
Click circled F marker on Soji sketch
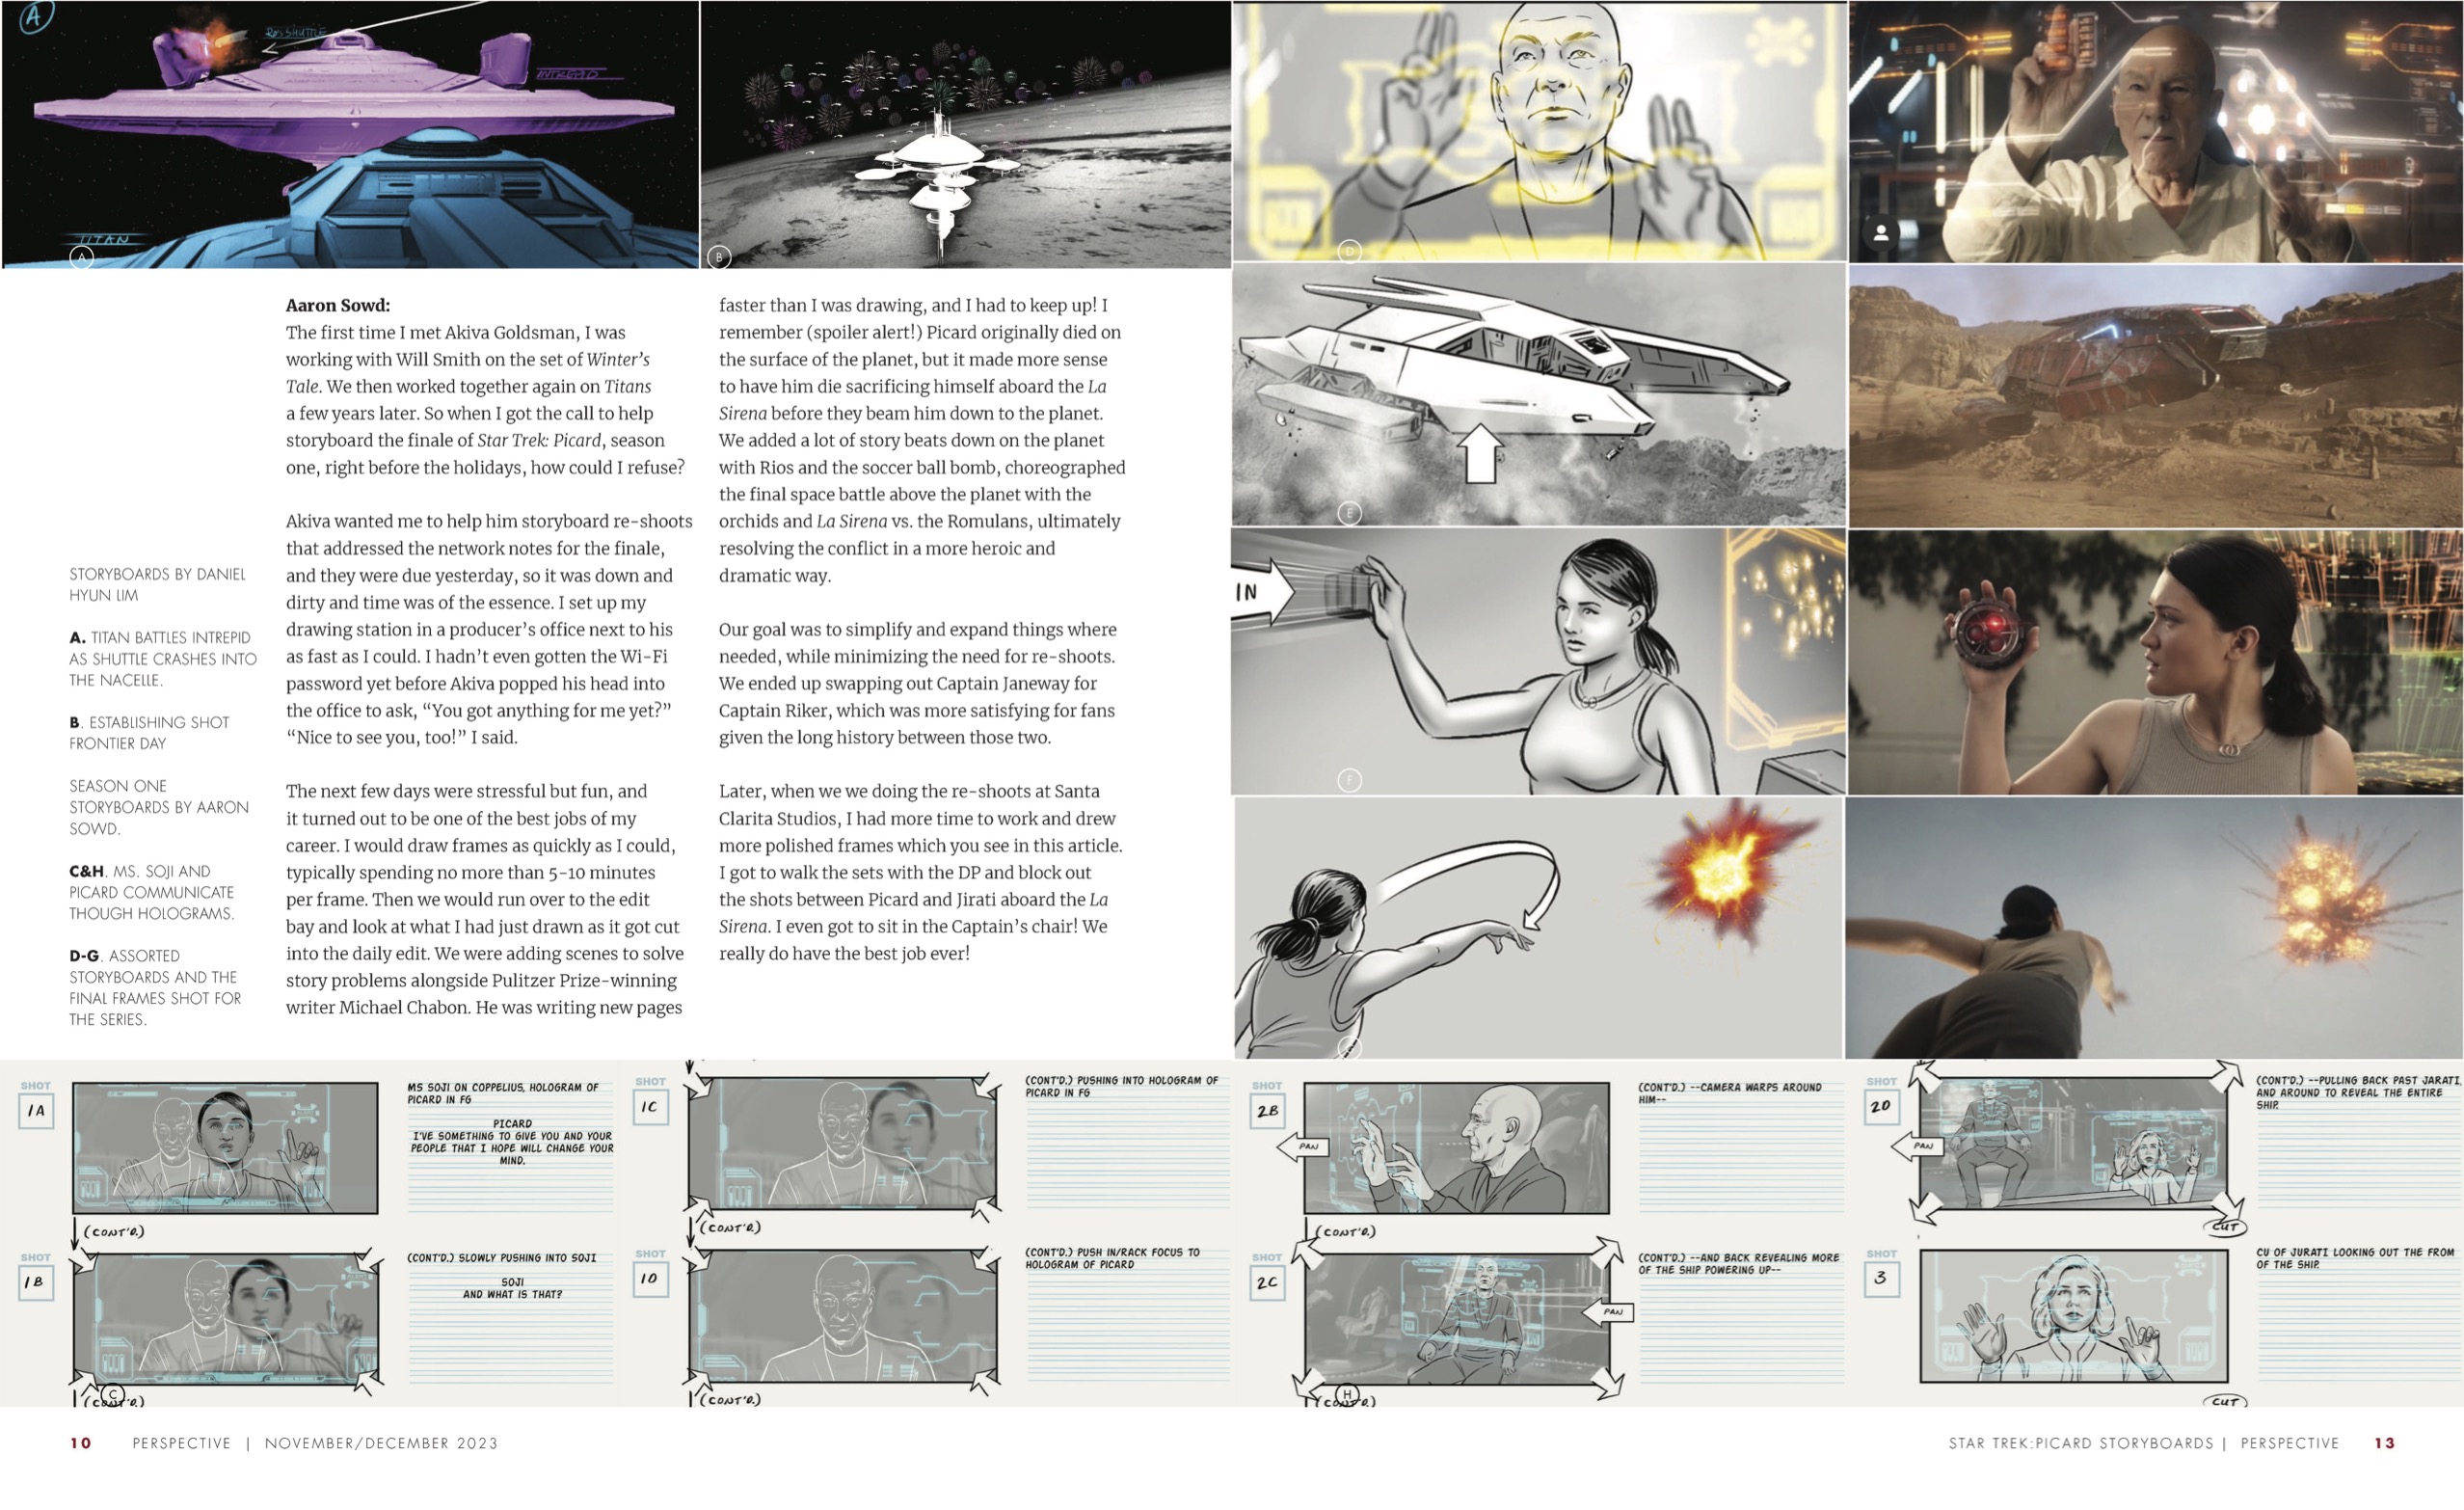point(1349,780)
